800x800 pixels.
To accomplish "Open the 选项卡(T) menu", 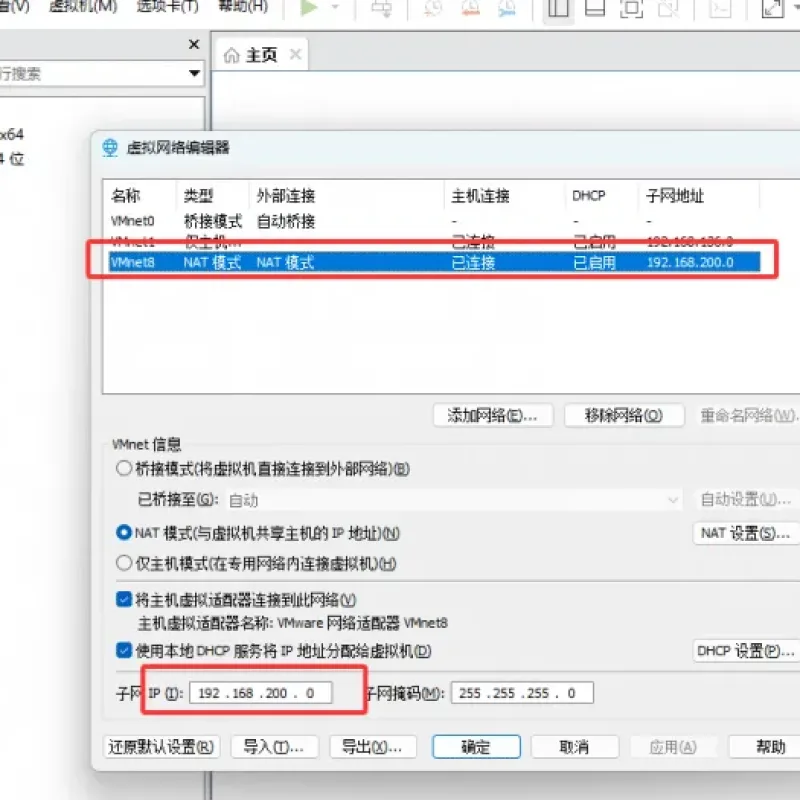I will [167, 6].
